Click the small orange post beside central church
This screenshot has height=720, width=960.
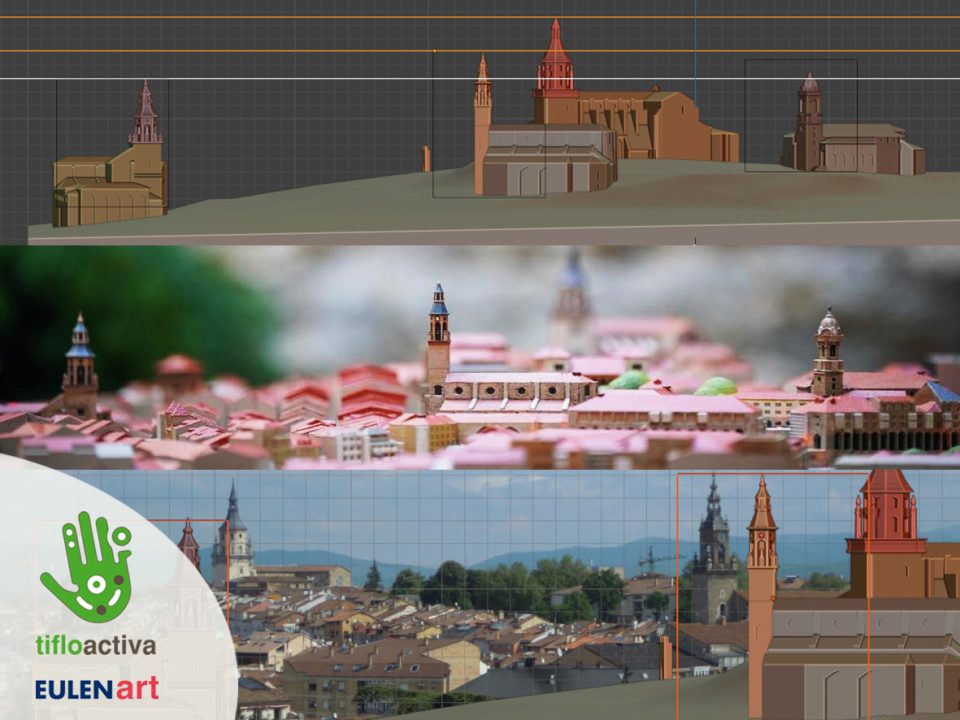(x=427, y=159)
